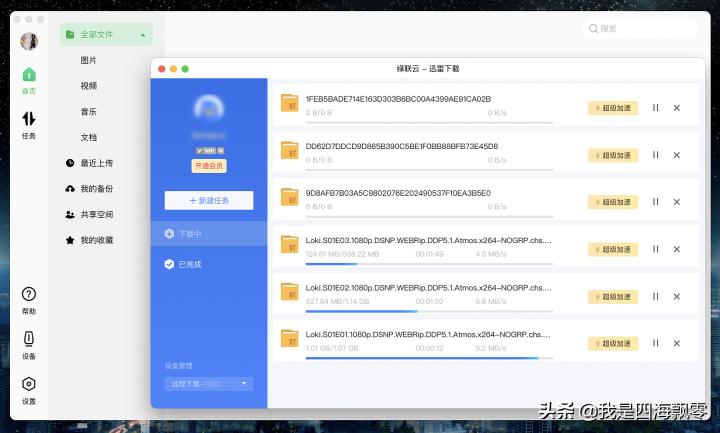Click the Loki.S01E03 progress bar

tap(429, 264)
